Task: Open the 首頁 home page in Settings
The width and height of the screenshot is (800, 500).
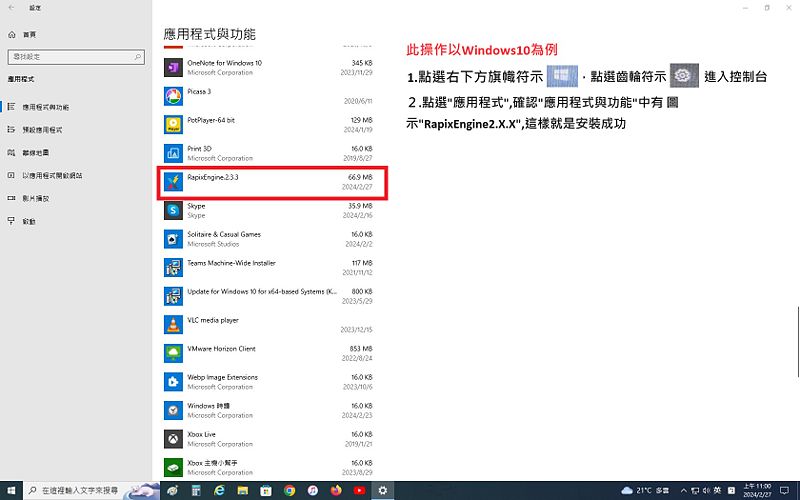Action: pyautogui.click(x=22, y=35)
